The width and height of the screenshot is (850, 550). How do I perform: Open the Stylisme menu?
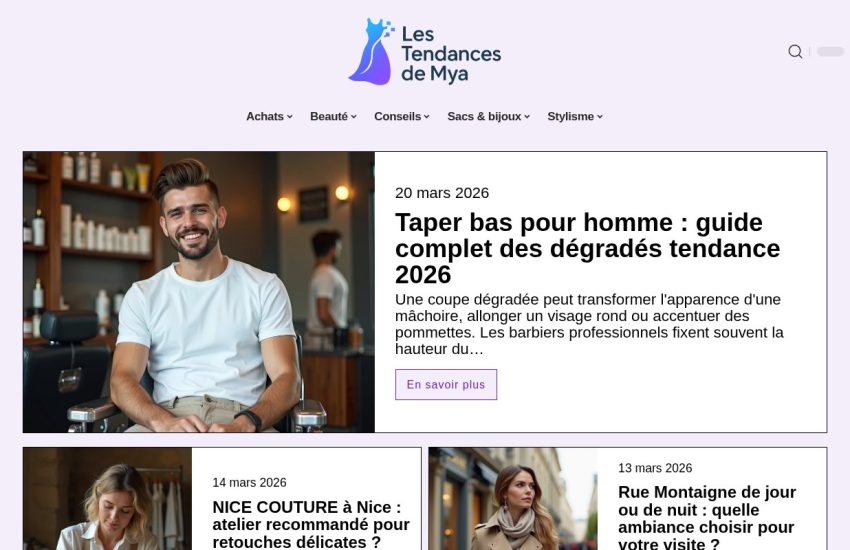coord(575,117)
